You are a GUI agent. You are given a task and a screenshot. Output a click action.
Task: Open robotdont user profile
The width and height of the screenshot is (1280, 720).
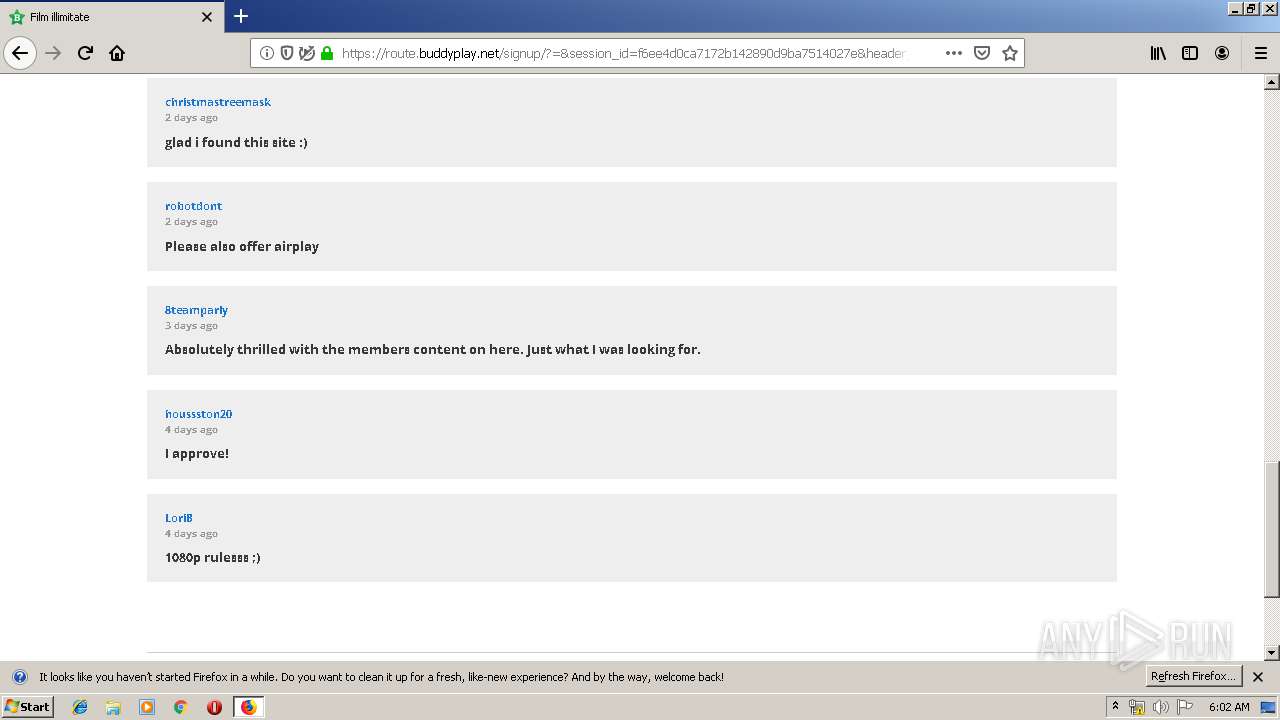coord(193,206)
